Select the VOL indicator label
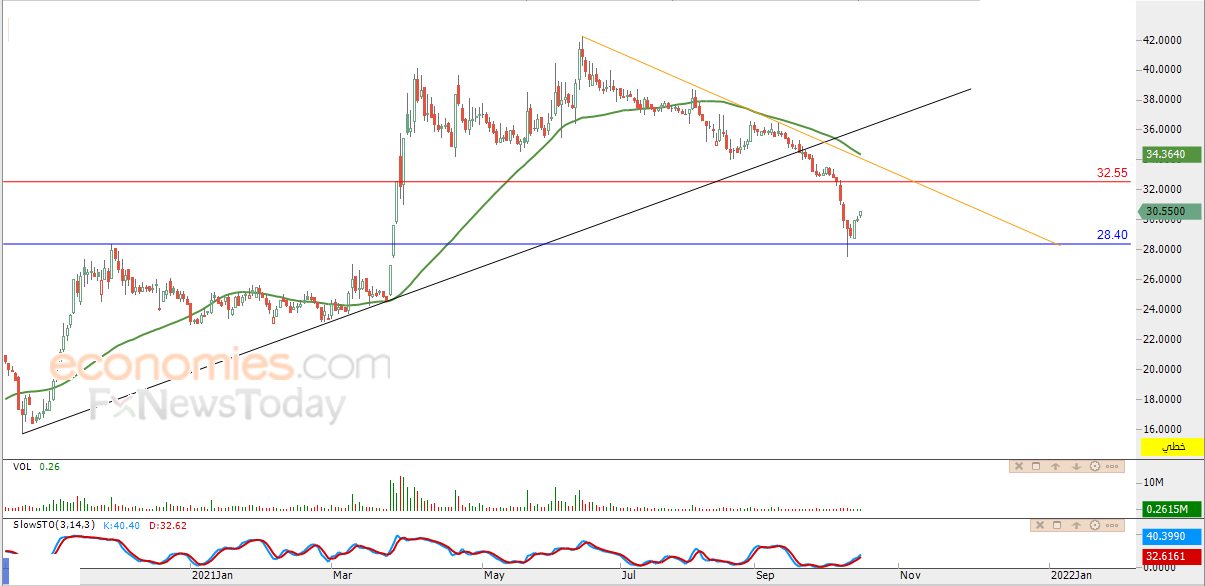 tap(21, 466)
